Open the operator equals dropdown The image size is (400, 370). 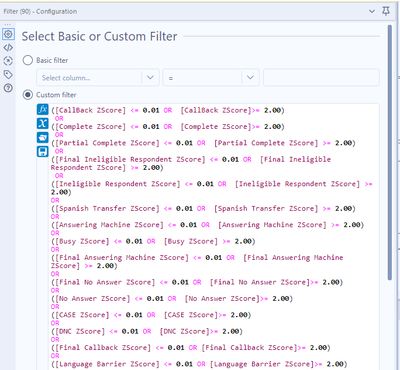(211, 78)
